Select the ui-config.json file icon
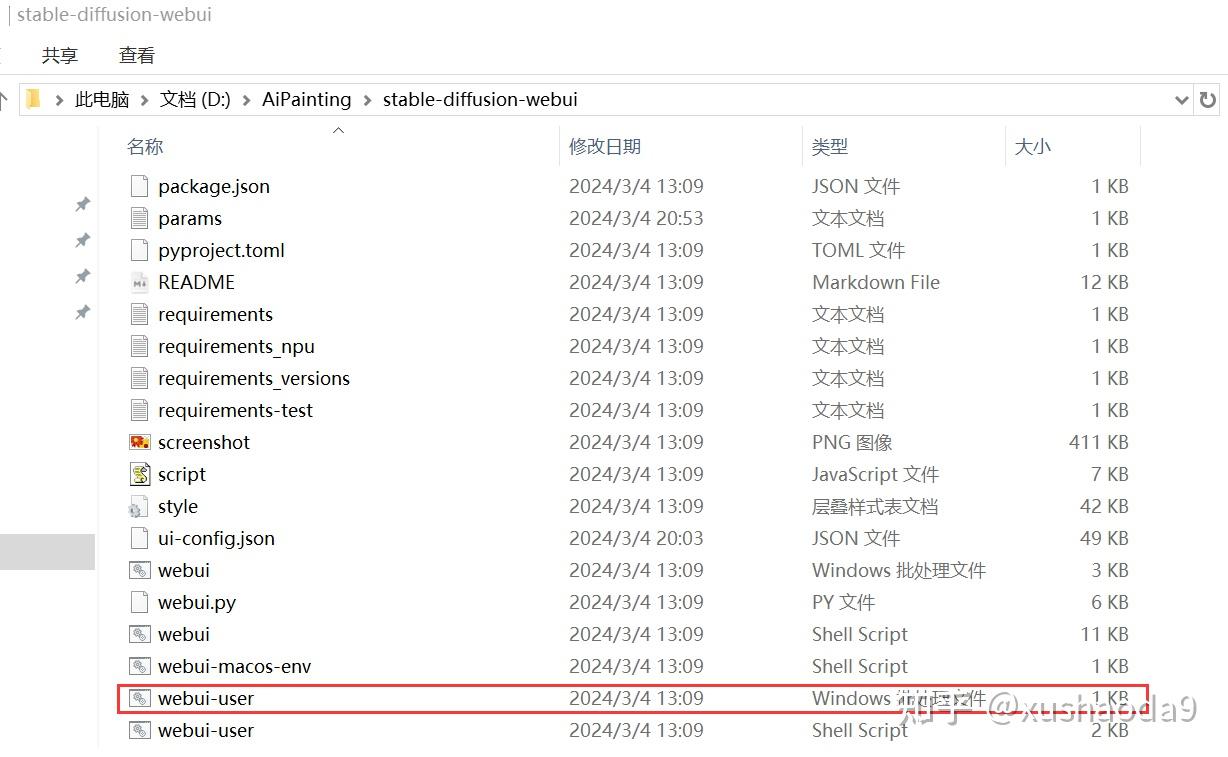Screen dimensions: 1228x757 139,538
